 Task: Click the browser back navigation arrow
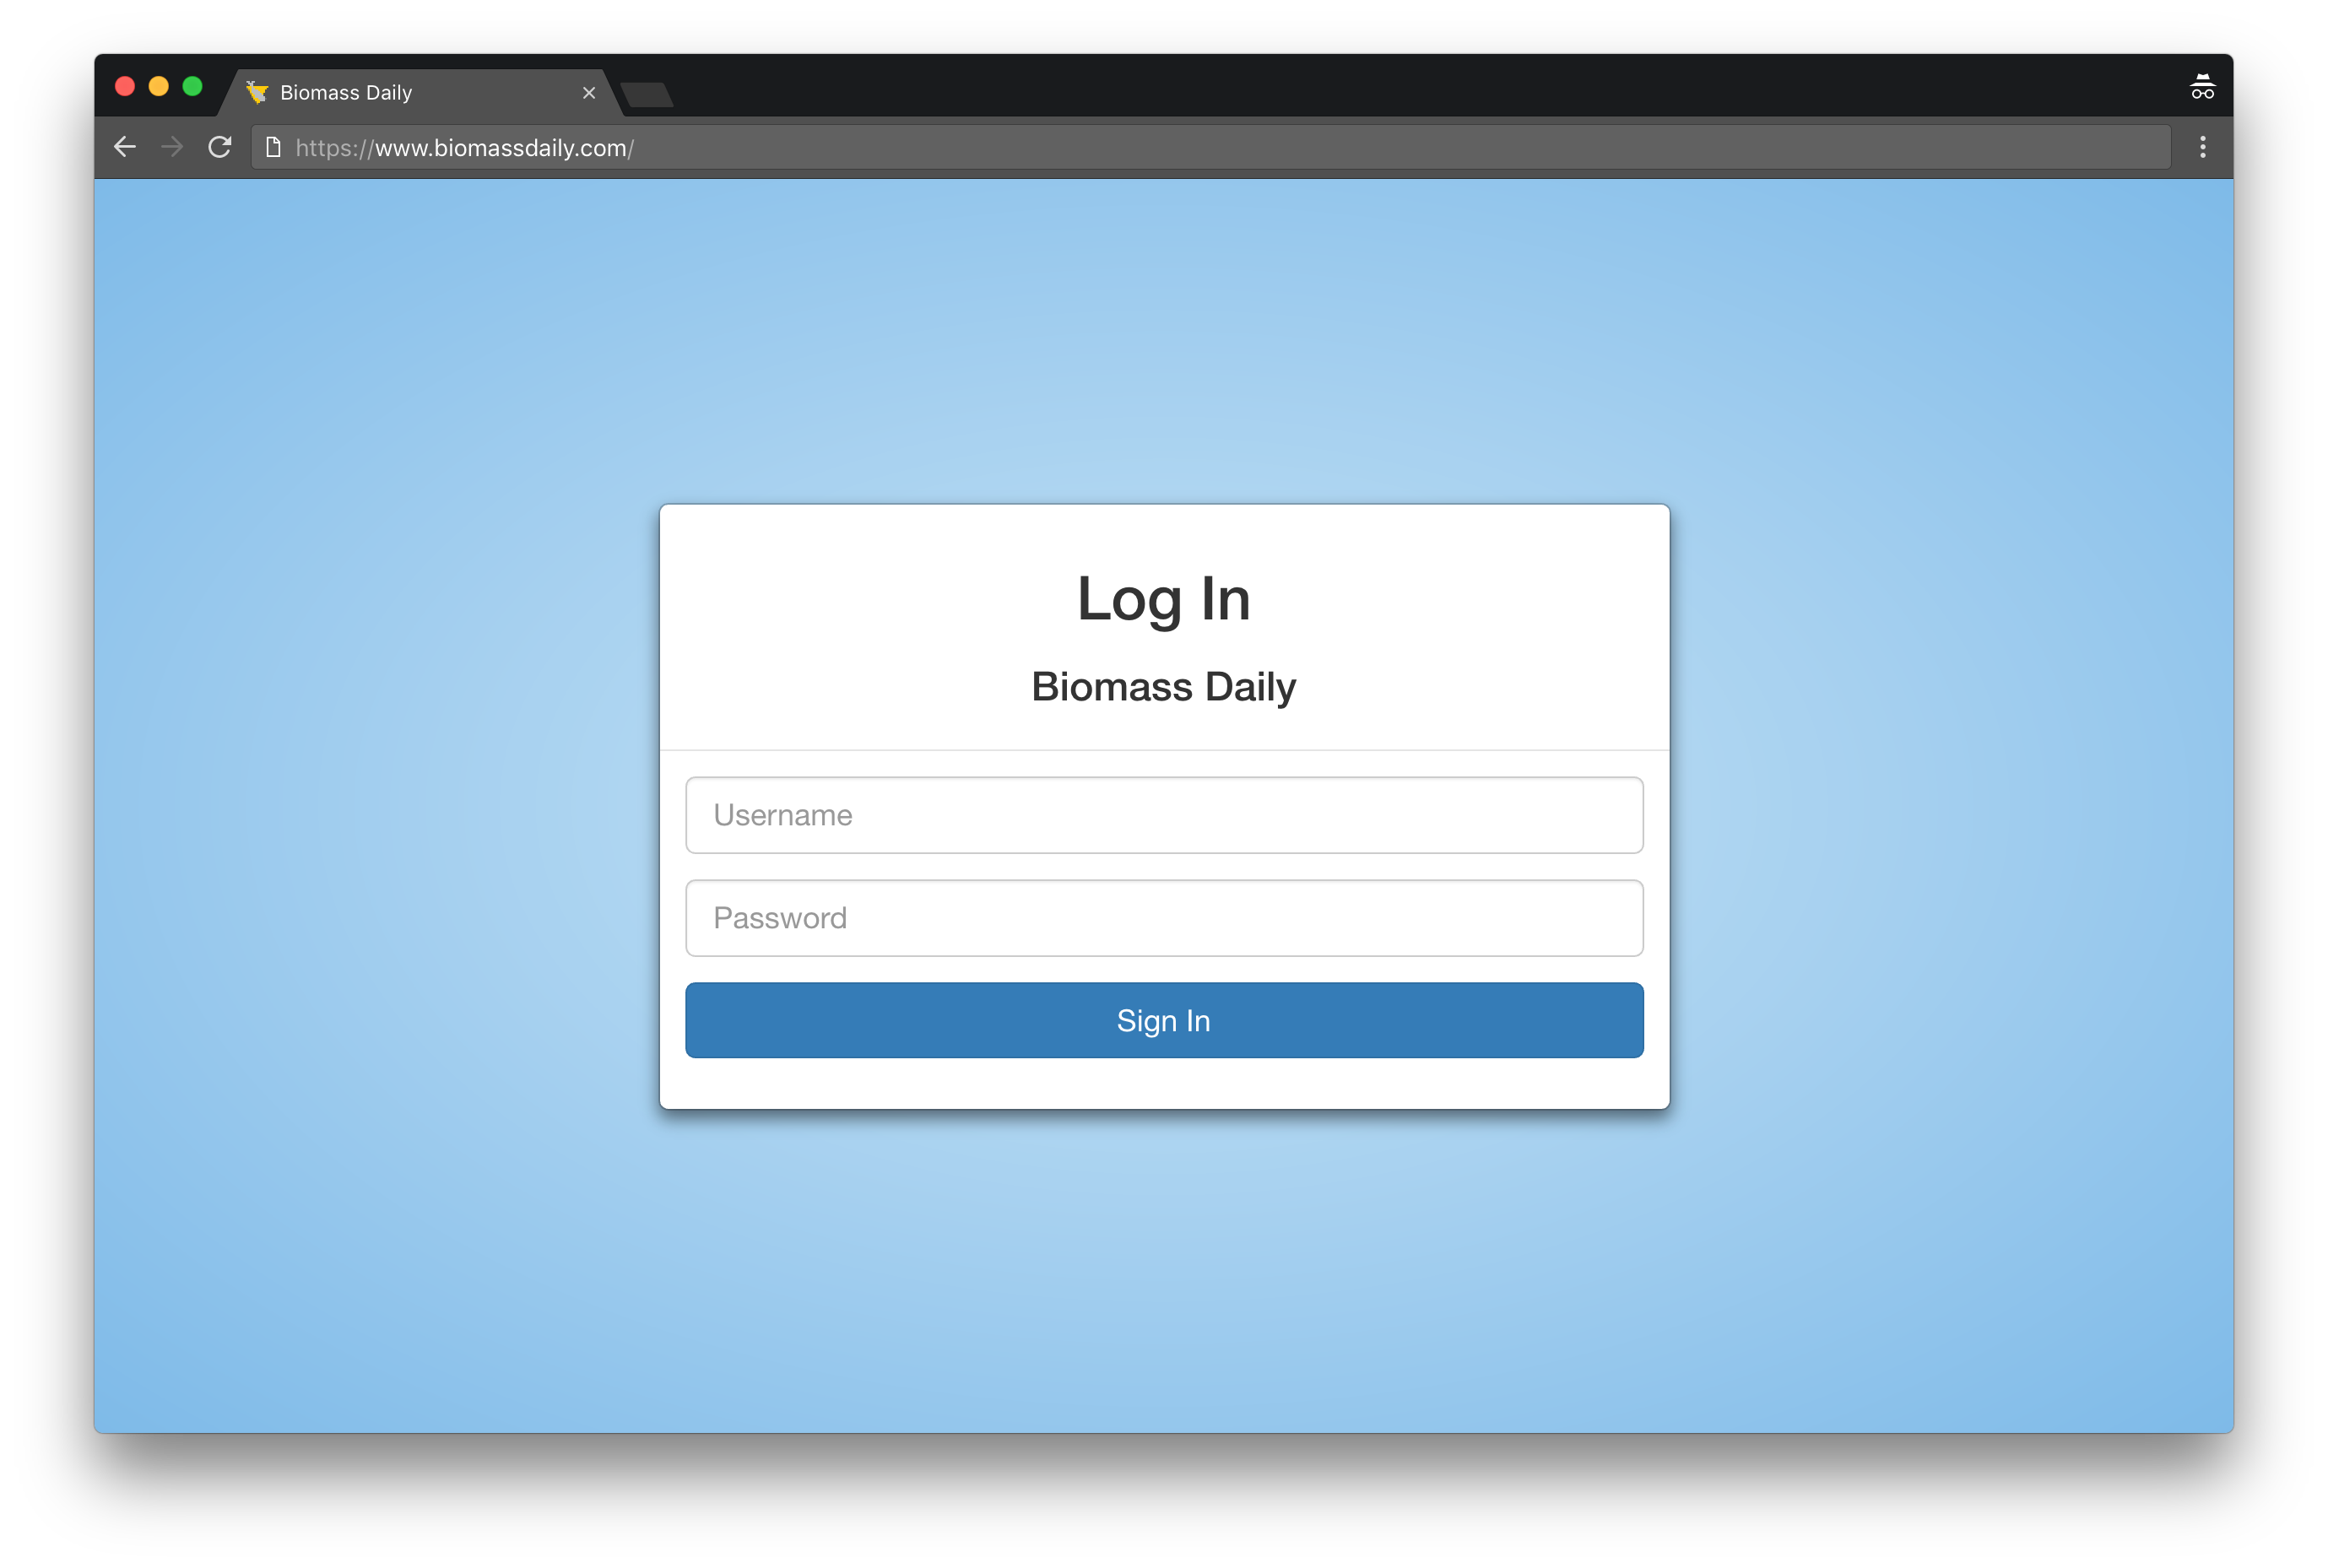pyautogui.click(x=122, y=147)
